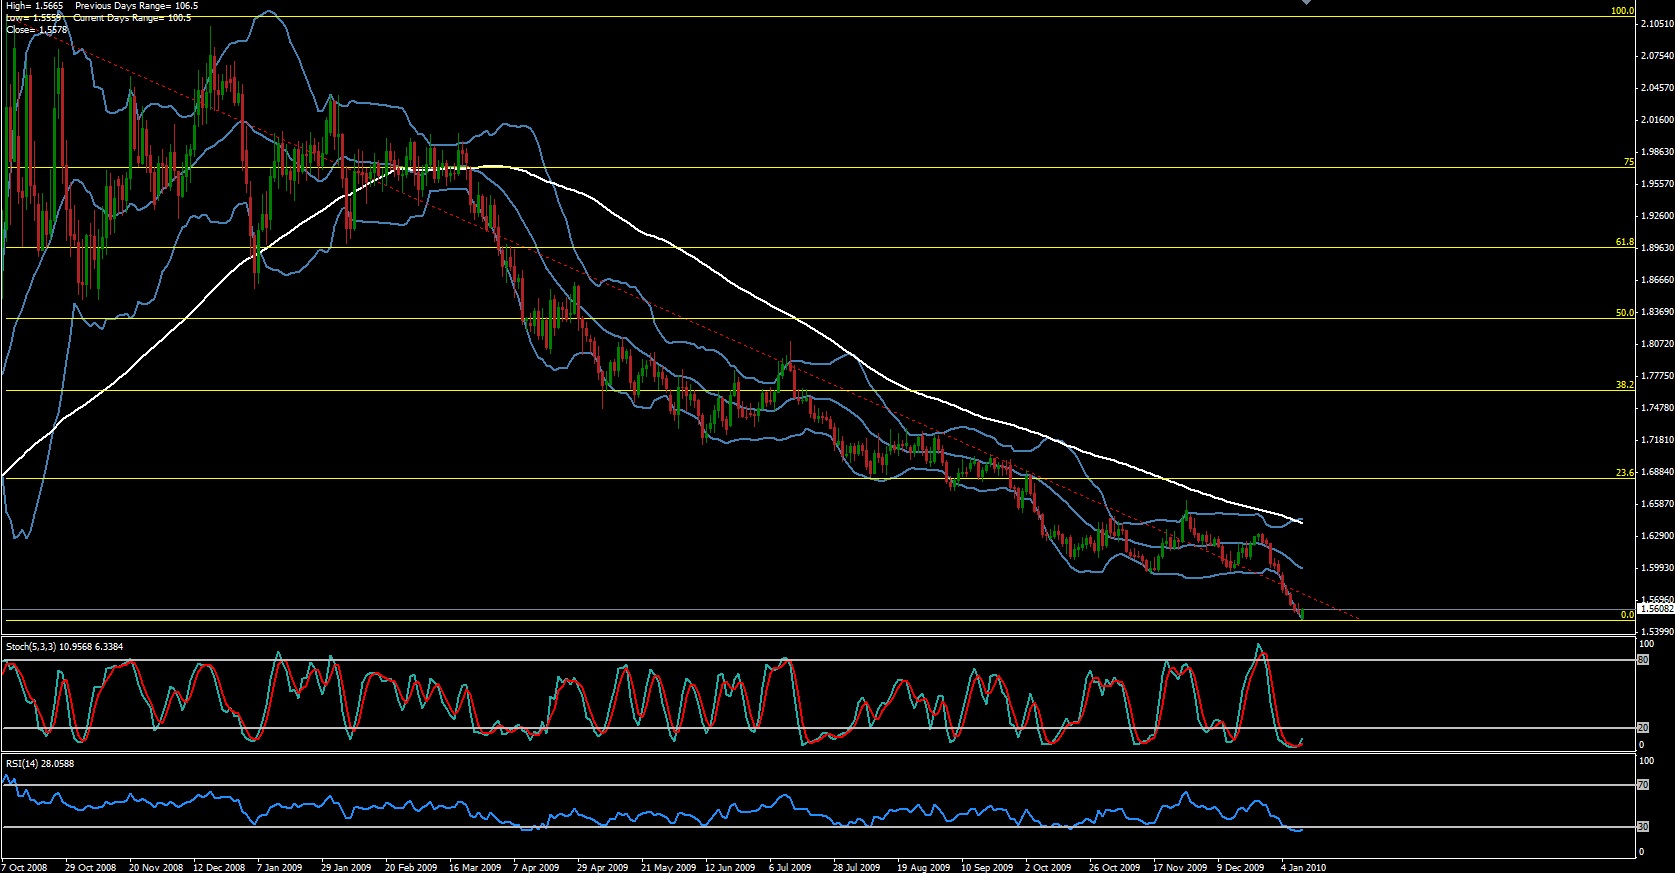
Task: Click the 16 Mar 2009 date label
Action: pos(475,867)
